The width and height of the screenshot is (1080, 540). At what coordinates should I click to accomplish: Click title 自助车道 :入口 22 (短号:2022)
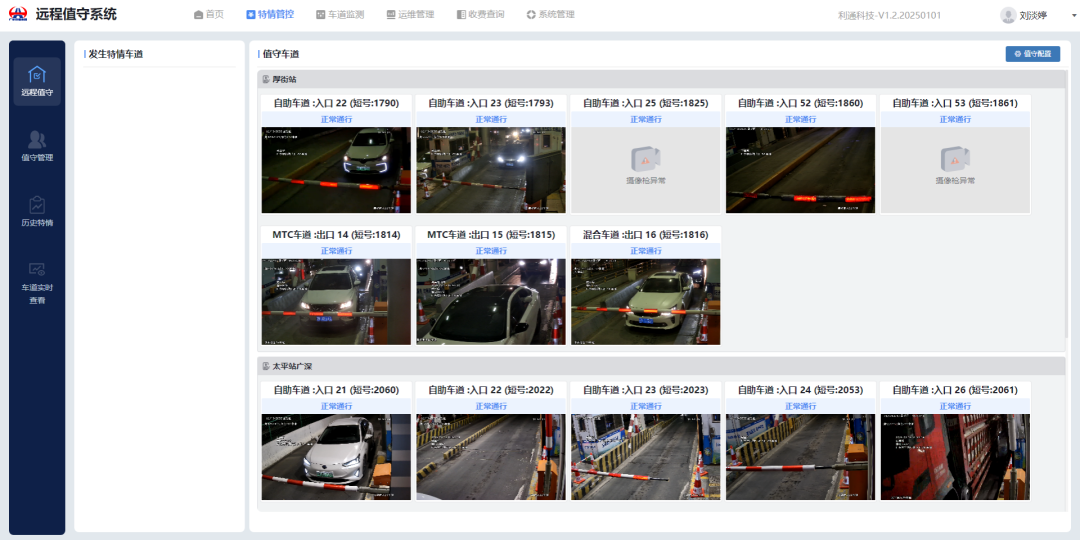pos(490,391)
